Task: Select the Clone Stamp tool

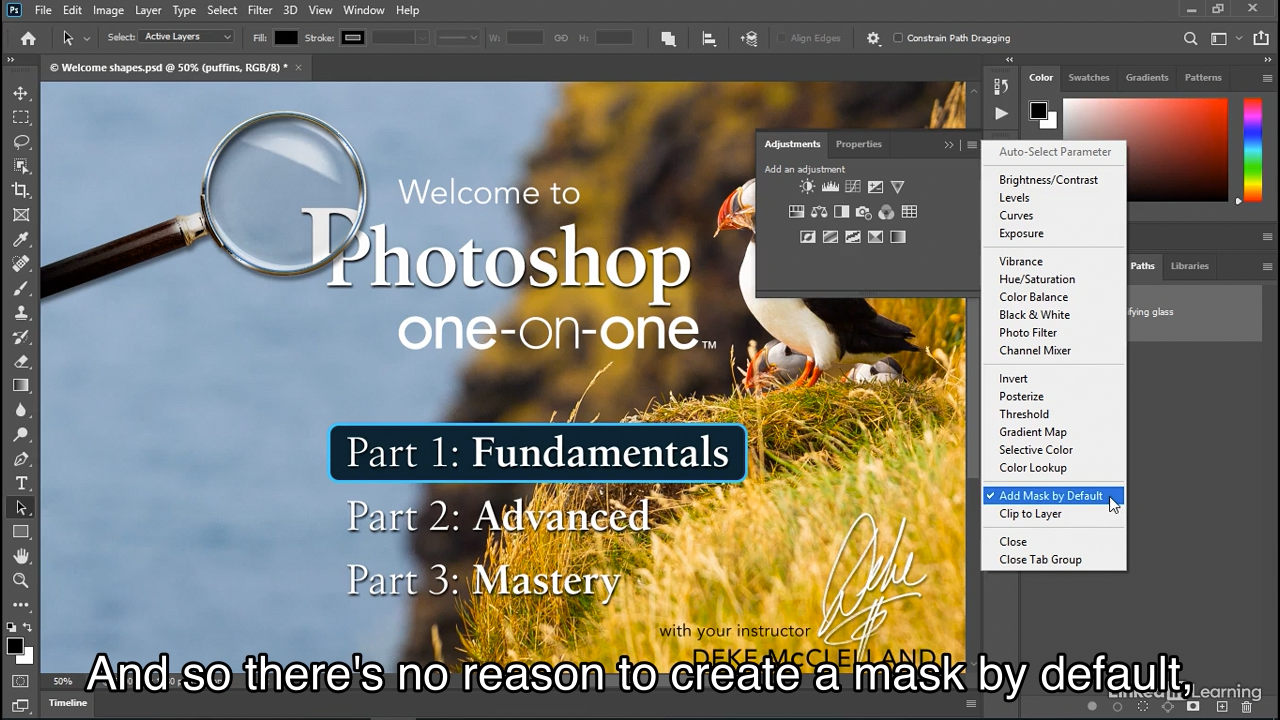Action: [21, 312]
